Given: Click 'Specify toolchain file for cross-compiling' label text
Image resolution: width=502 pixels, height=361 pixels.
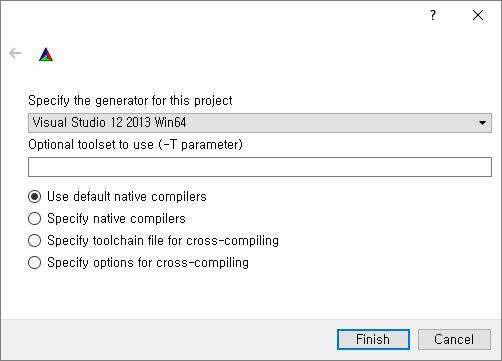Looking at the screenshot, I should click(x=163, y=241).
